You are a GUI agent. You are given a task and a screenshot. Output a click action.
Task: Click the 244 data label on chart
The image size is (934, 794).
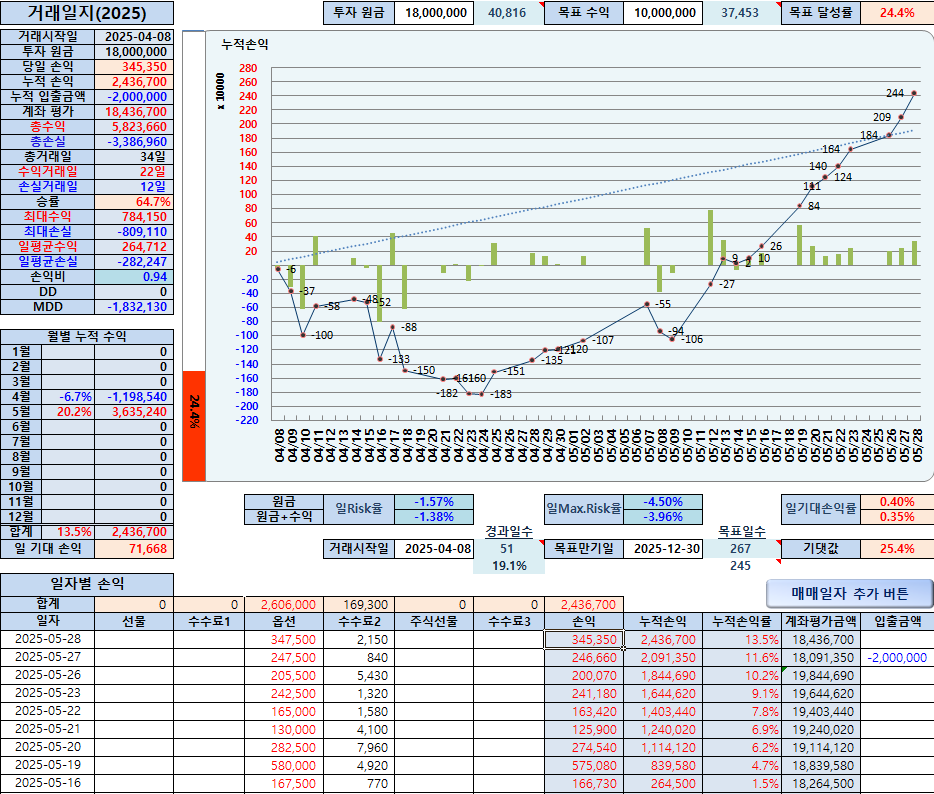pyautogui.click(x=895, y=93)
